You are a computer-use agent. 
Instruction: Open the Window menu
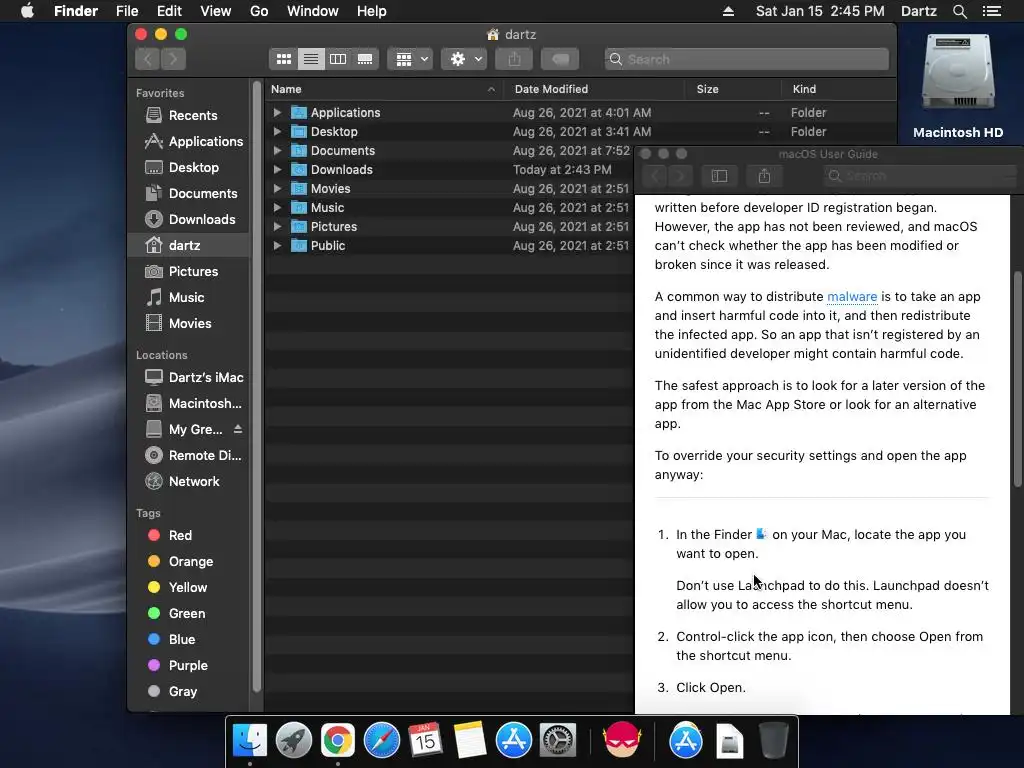(313, 11)
